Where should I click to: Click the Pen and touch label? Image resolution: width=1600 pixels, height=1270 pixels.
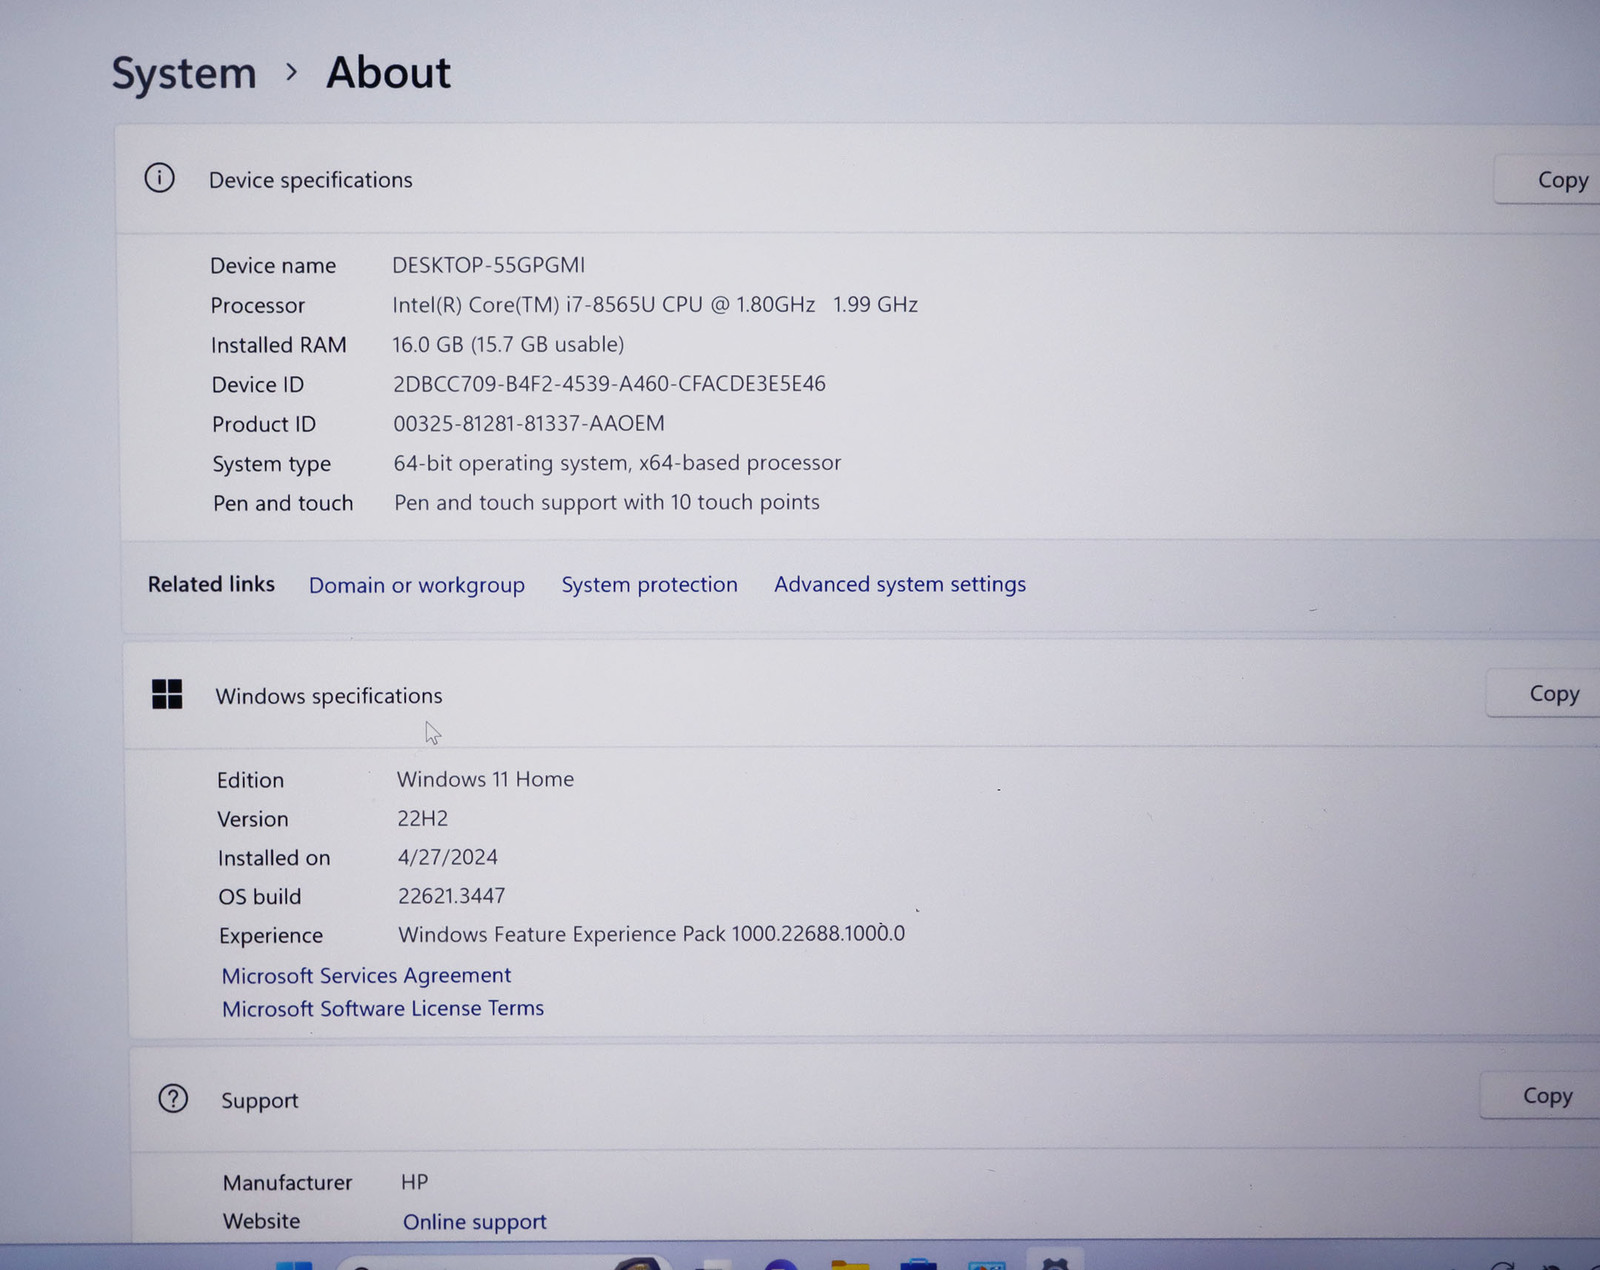click(x=283, y=503)
